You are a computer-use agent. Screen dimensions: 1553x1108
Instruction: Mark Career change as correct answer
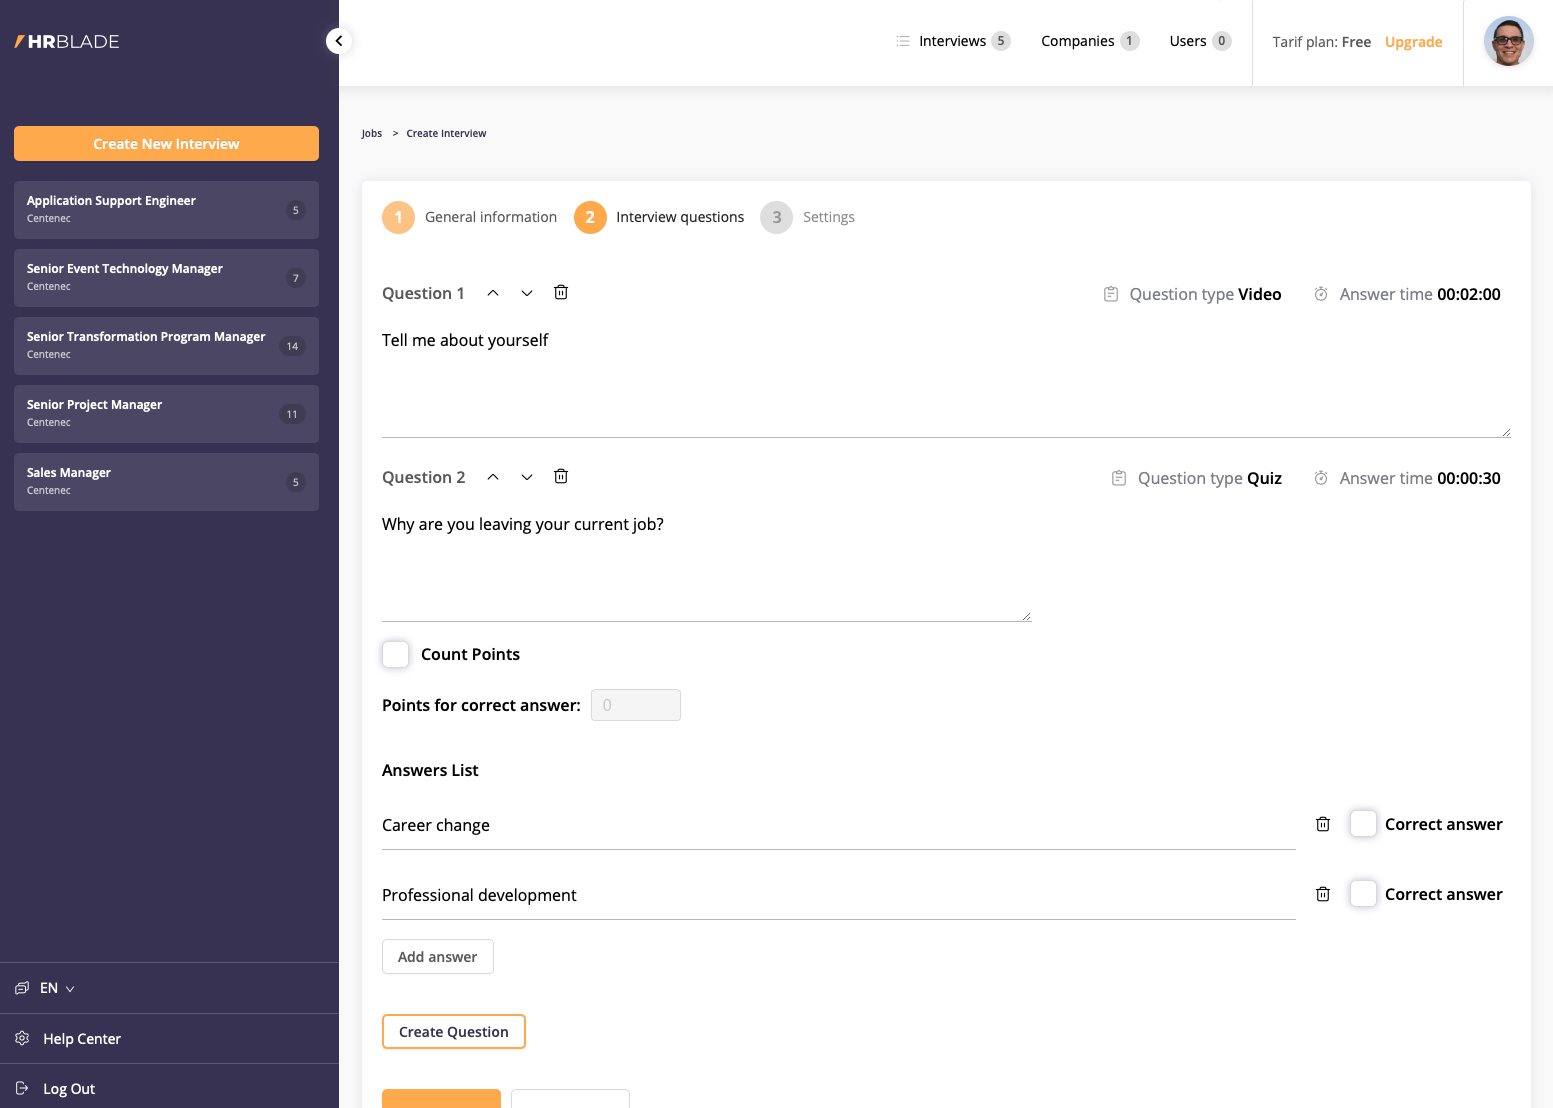[1363, 824]
